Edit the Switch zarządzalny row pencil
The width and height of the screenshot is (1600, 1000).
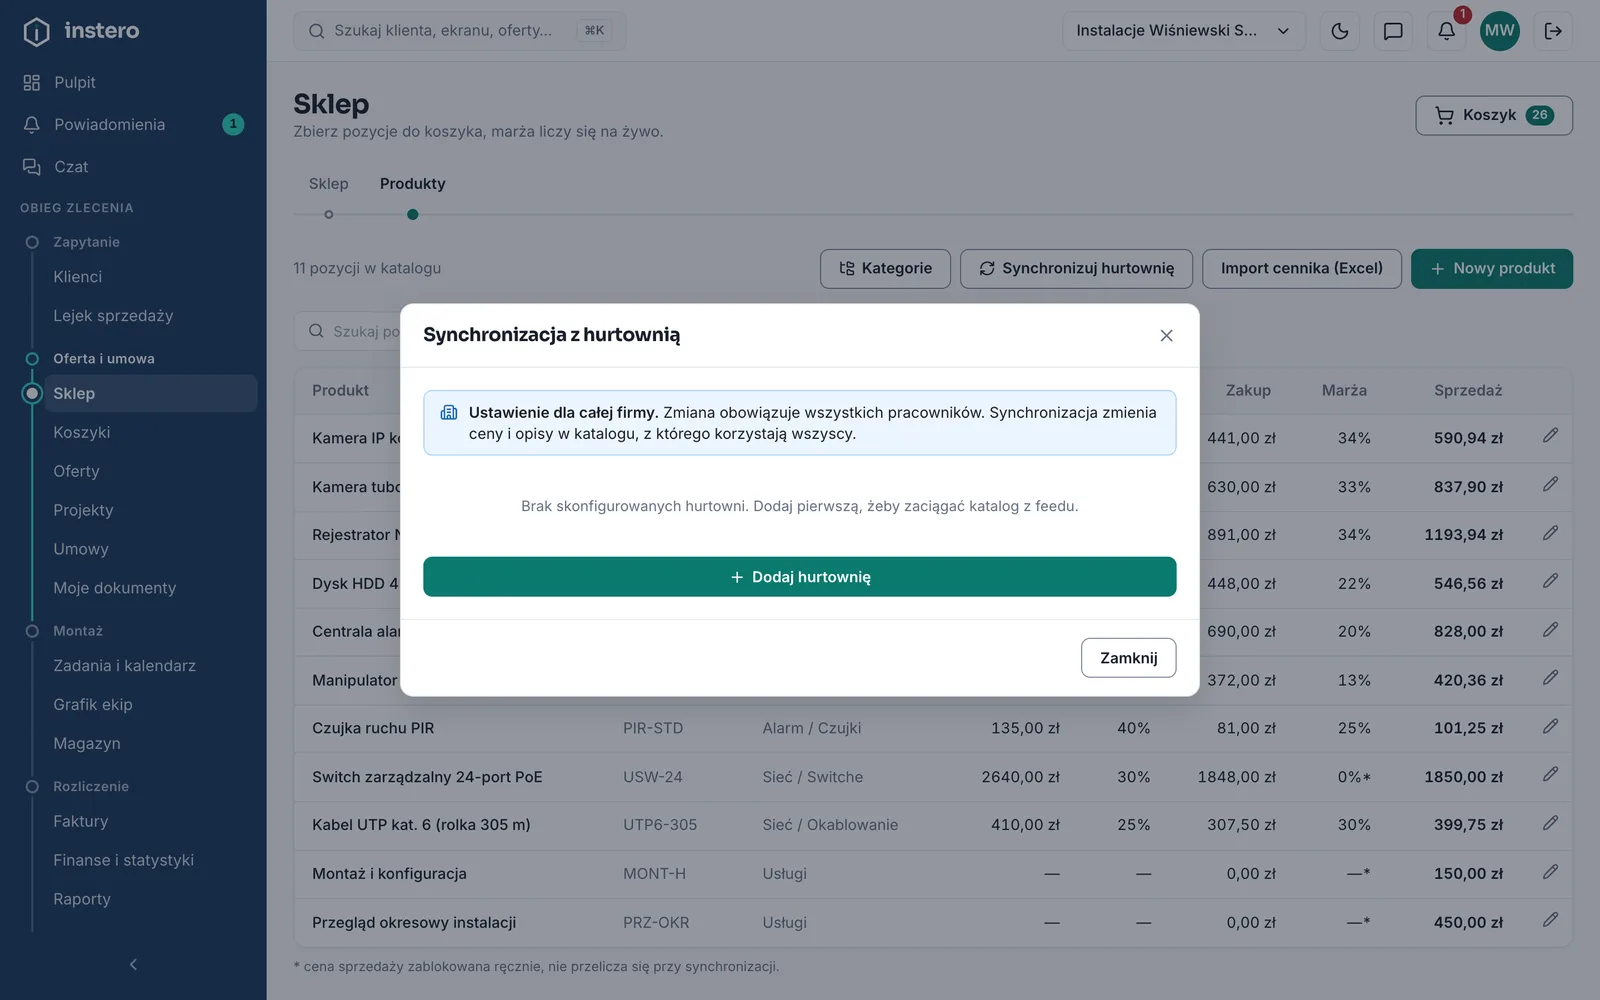tap(1550, 774)
